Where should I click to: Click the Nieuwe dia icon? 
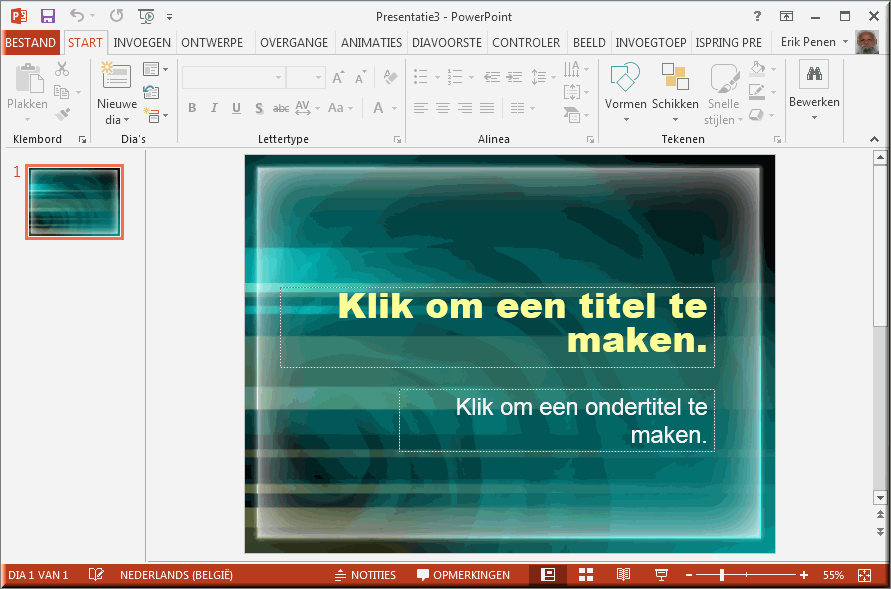115,74
